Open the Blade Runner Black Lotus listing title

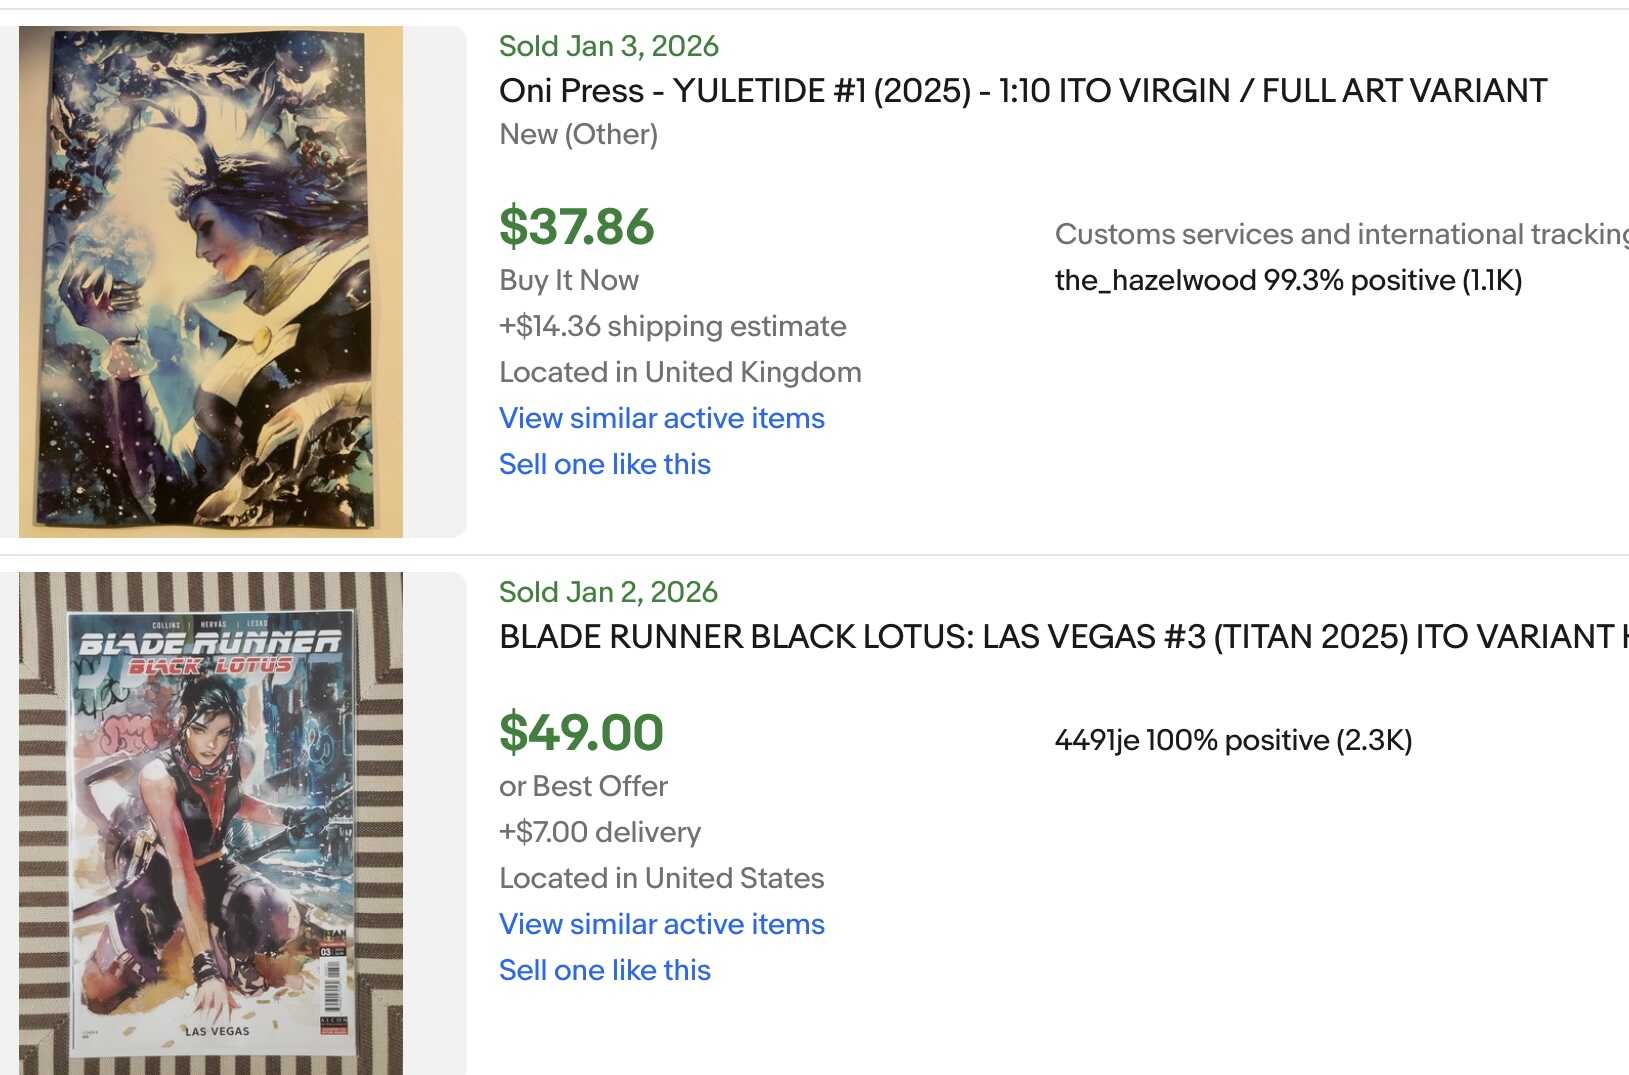point(1062,637)
